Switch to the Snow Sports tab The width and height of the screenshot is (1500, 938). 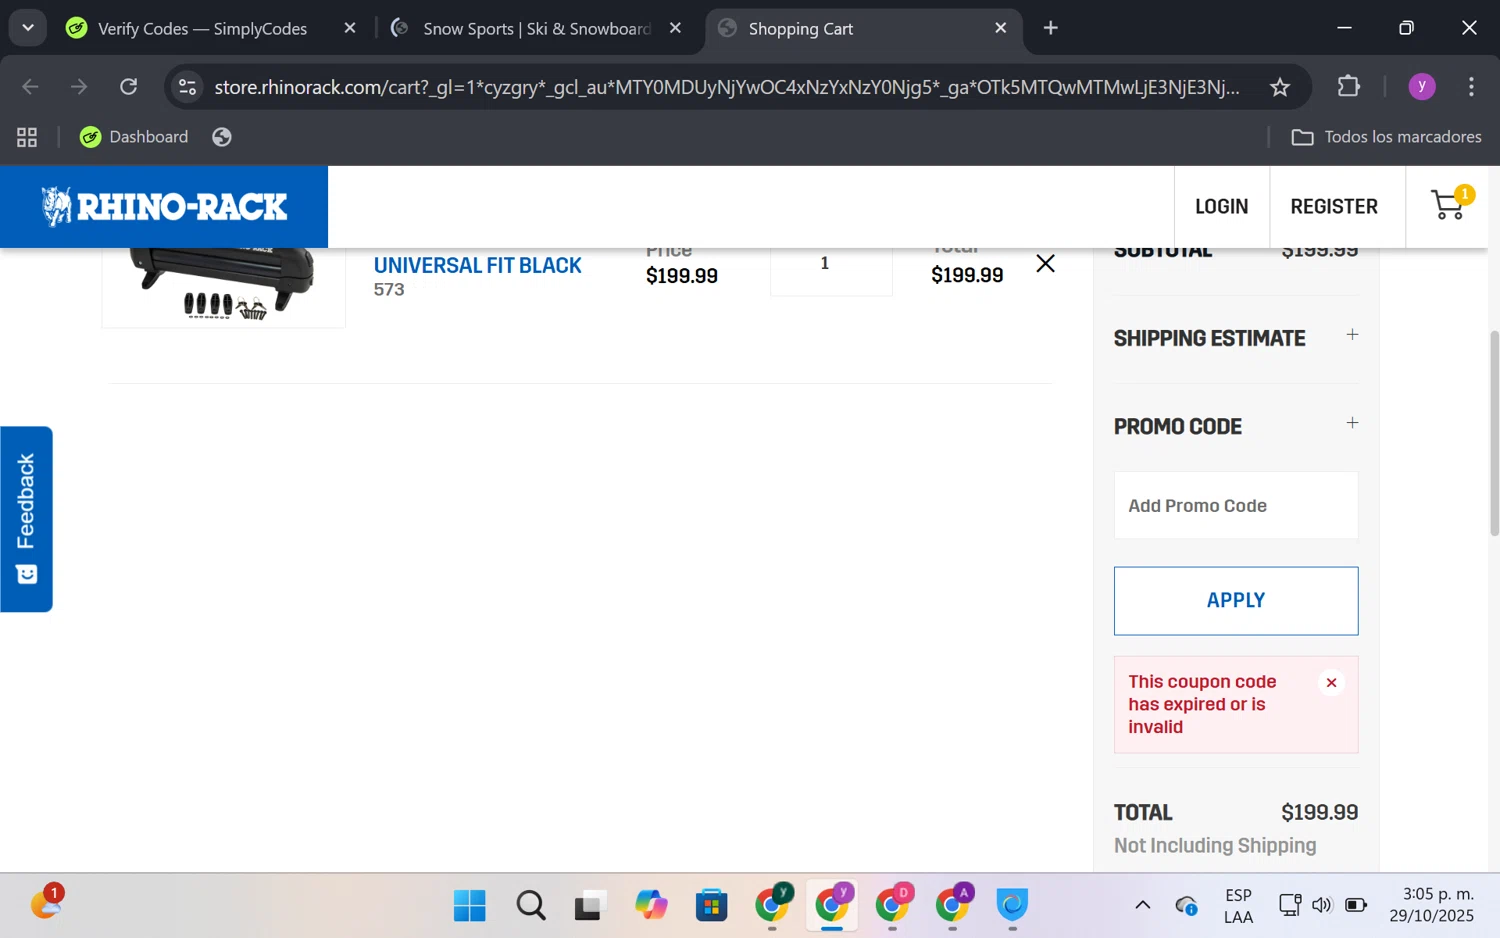point(536,29)
